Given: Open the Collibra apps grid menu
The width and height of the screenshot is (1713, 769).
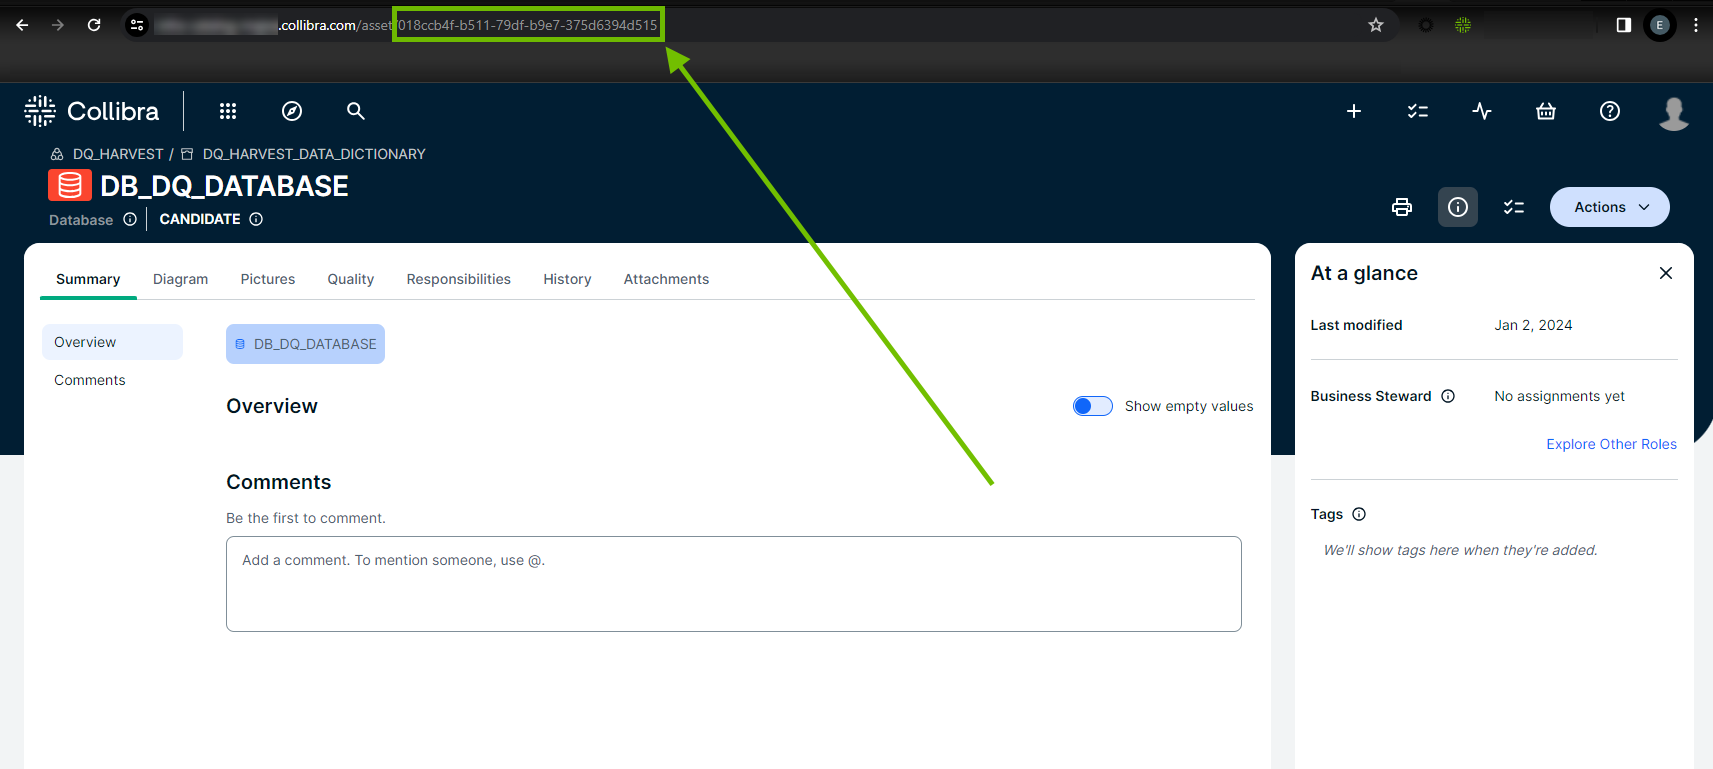Looking at the screenshot, I should [x=228, y=111].
